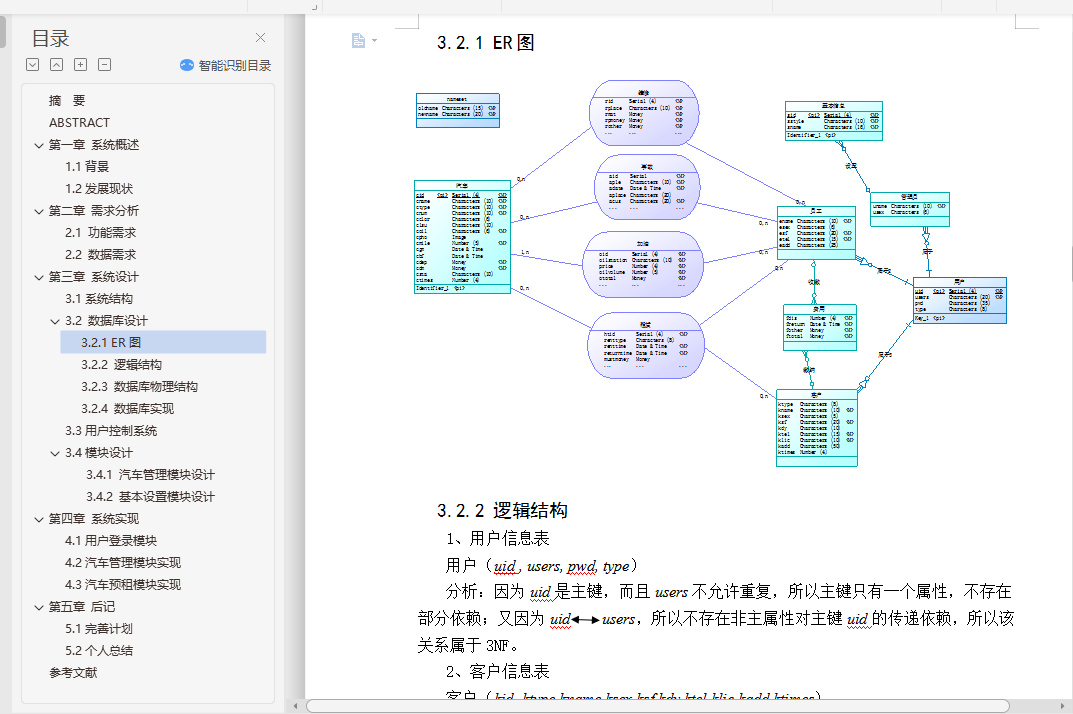Click the plus (promote level) icon in 目录 panel
Viewport: 1073px width, 714px height.
click(81, 65)
